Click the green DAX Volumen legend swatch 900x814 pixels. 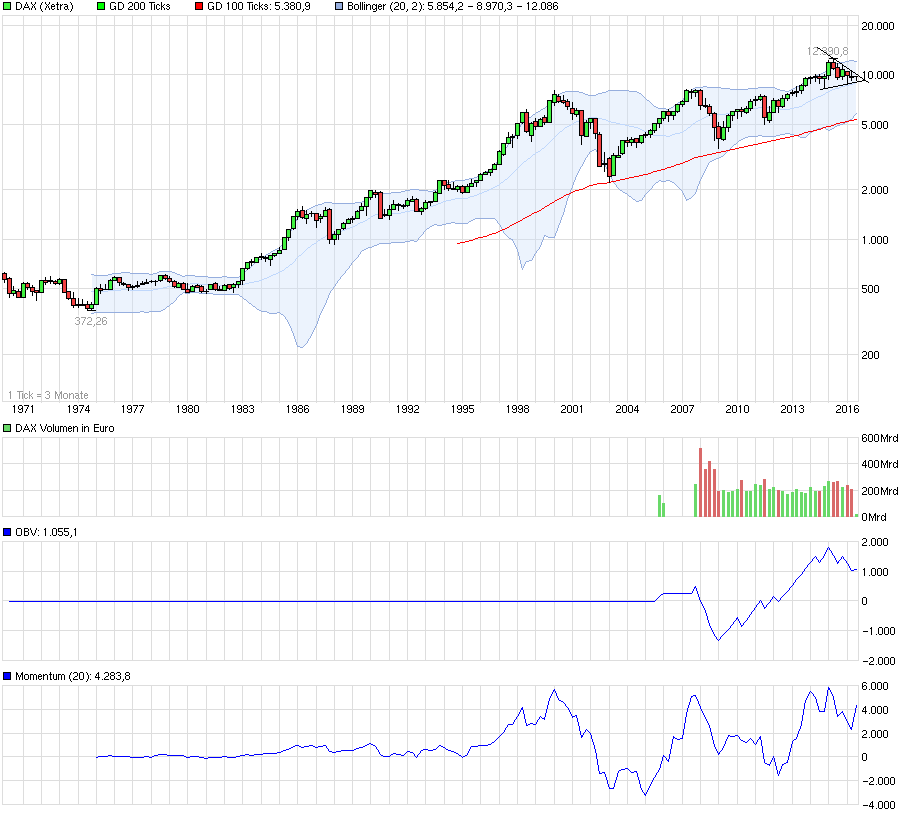pyautogui.click(x=7, y=428)
